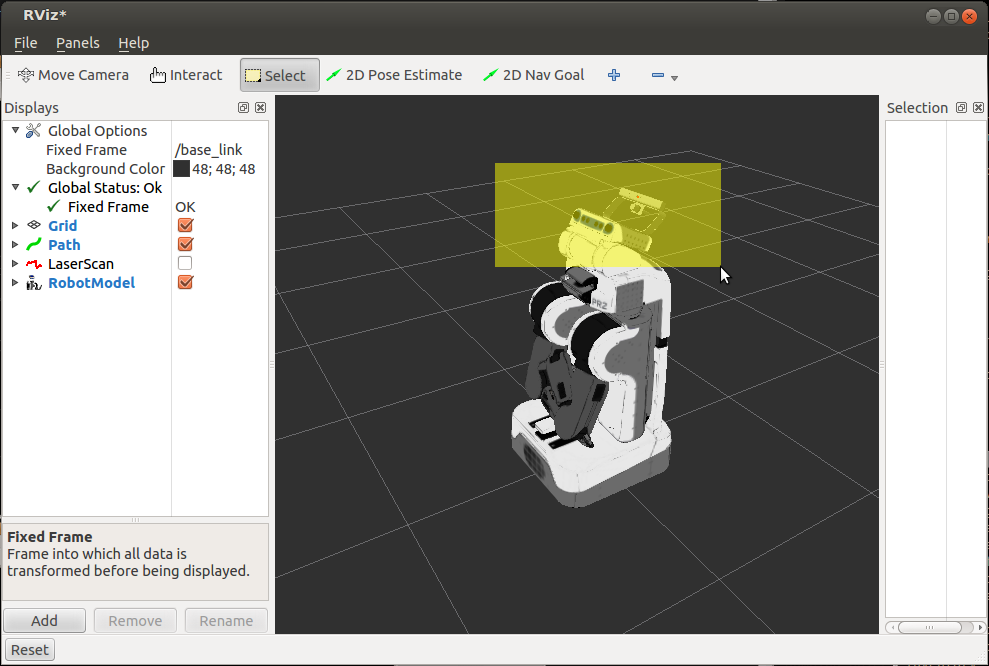The image size is (989, 666).
Task: Click the Add display button
Action: tap(44, 621)
